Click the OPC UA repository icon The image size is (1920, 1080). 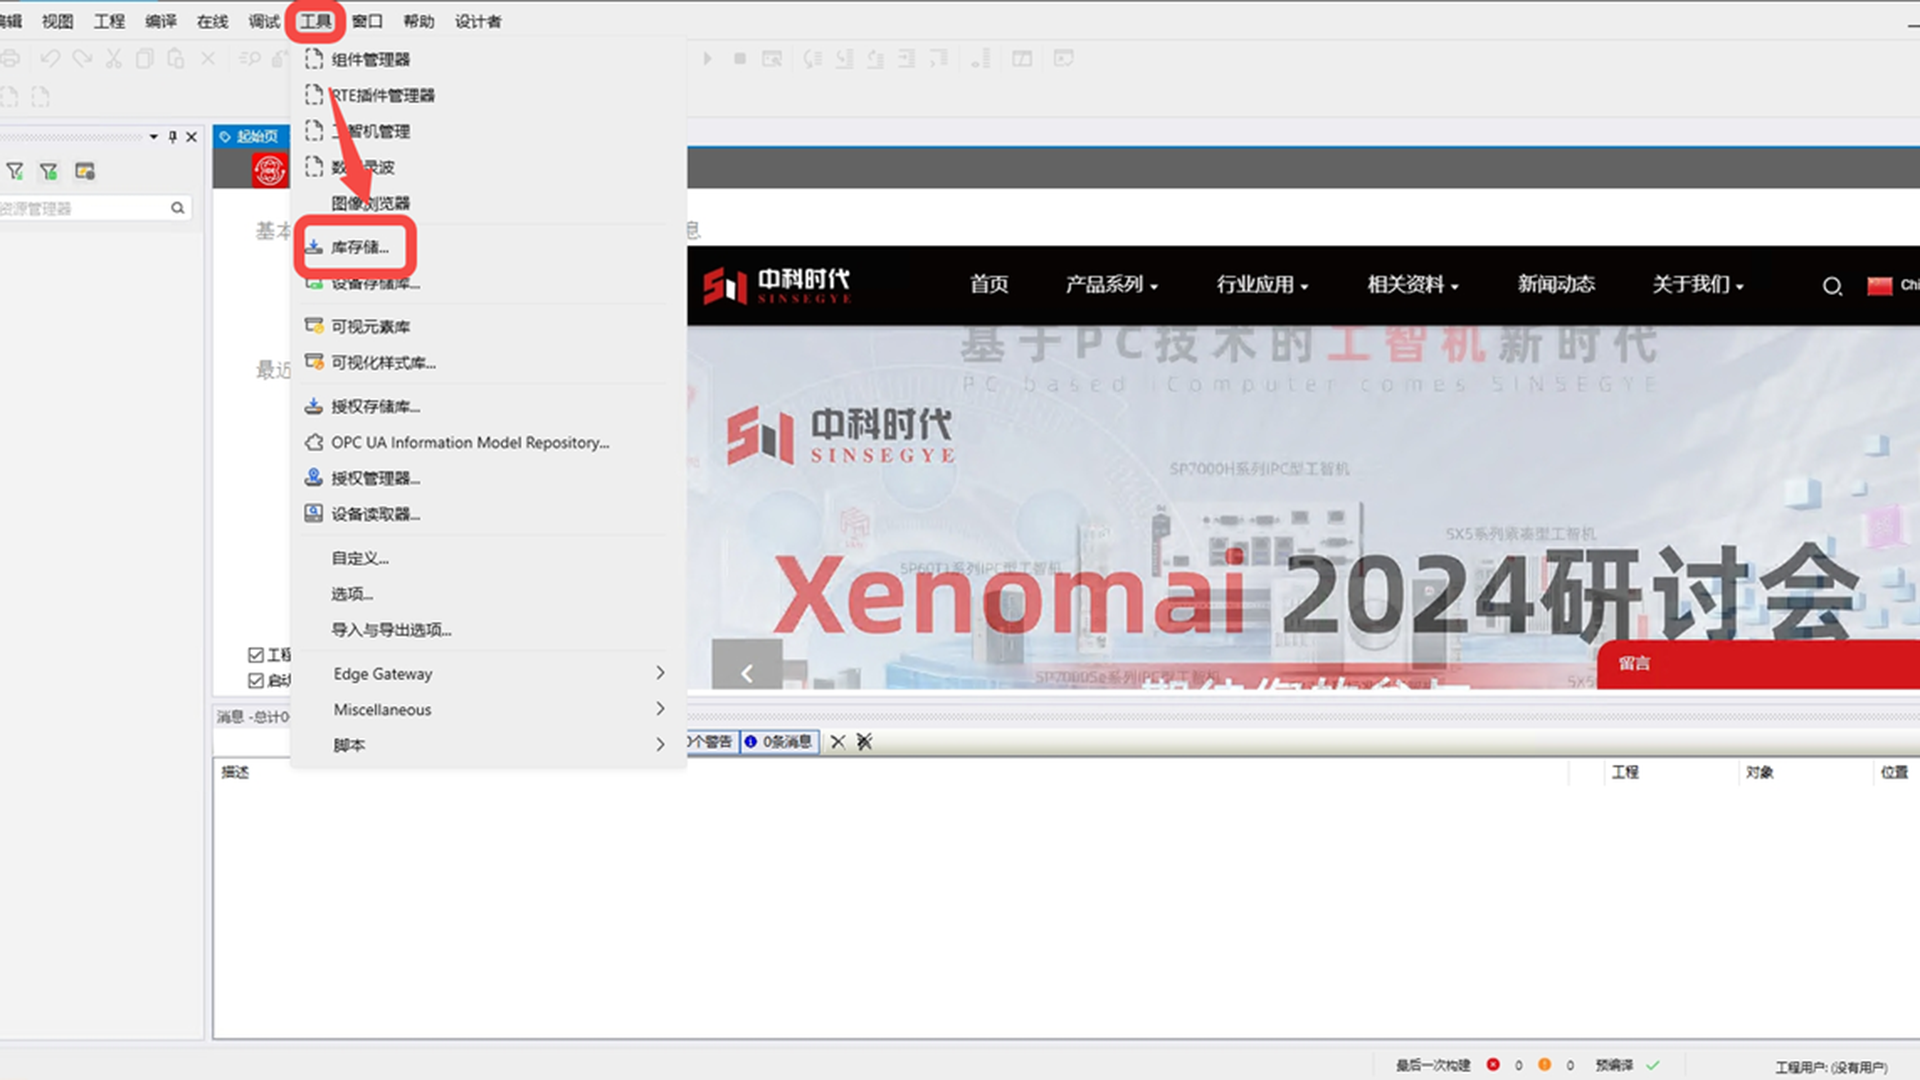click(x=314, y=442)
